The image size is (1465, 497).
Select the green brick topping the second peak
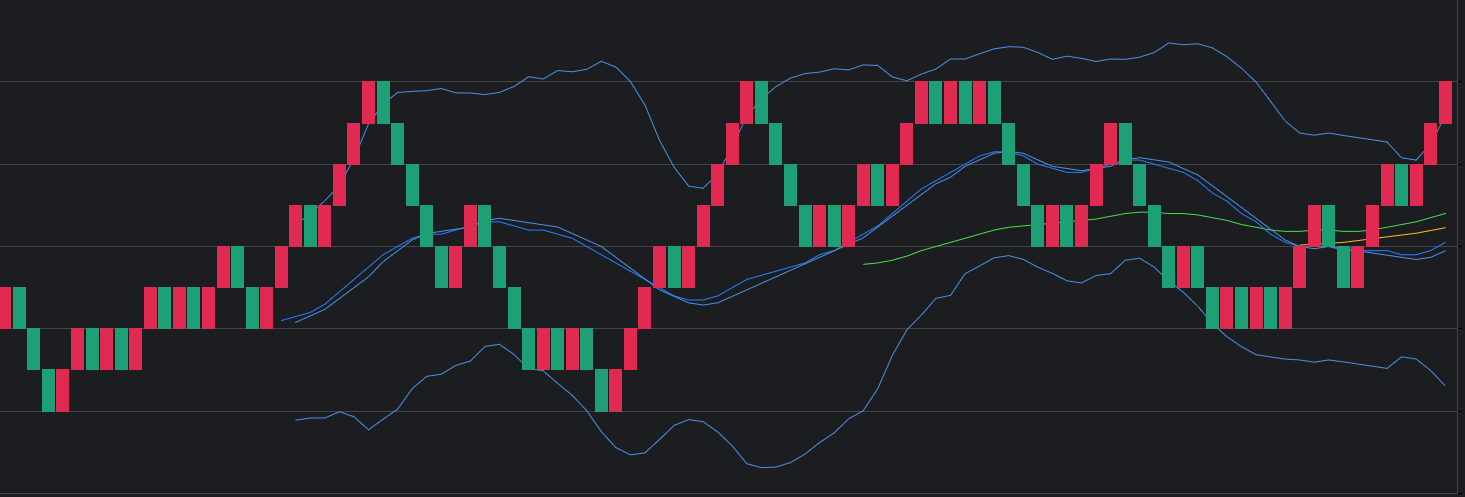(761, 102)
